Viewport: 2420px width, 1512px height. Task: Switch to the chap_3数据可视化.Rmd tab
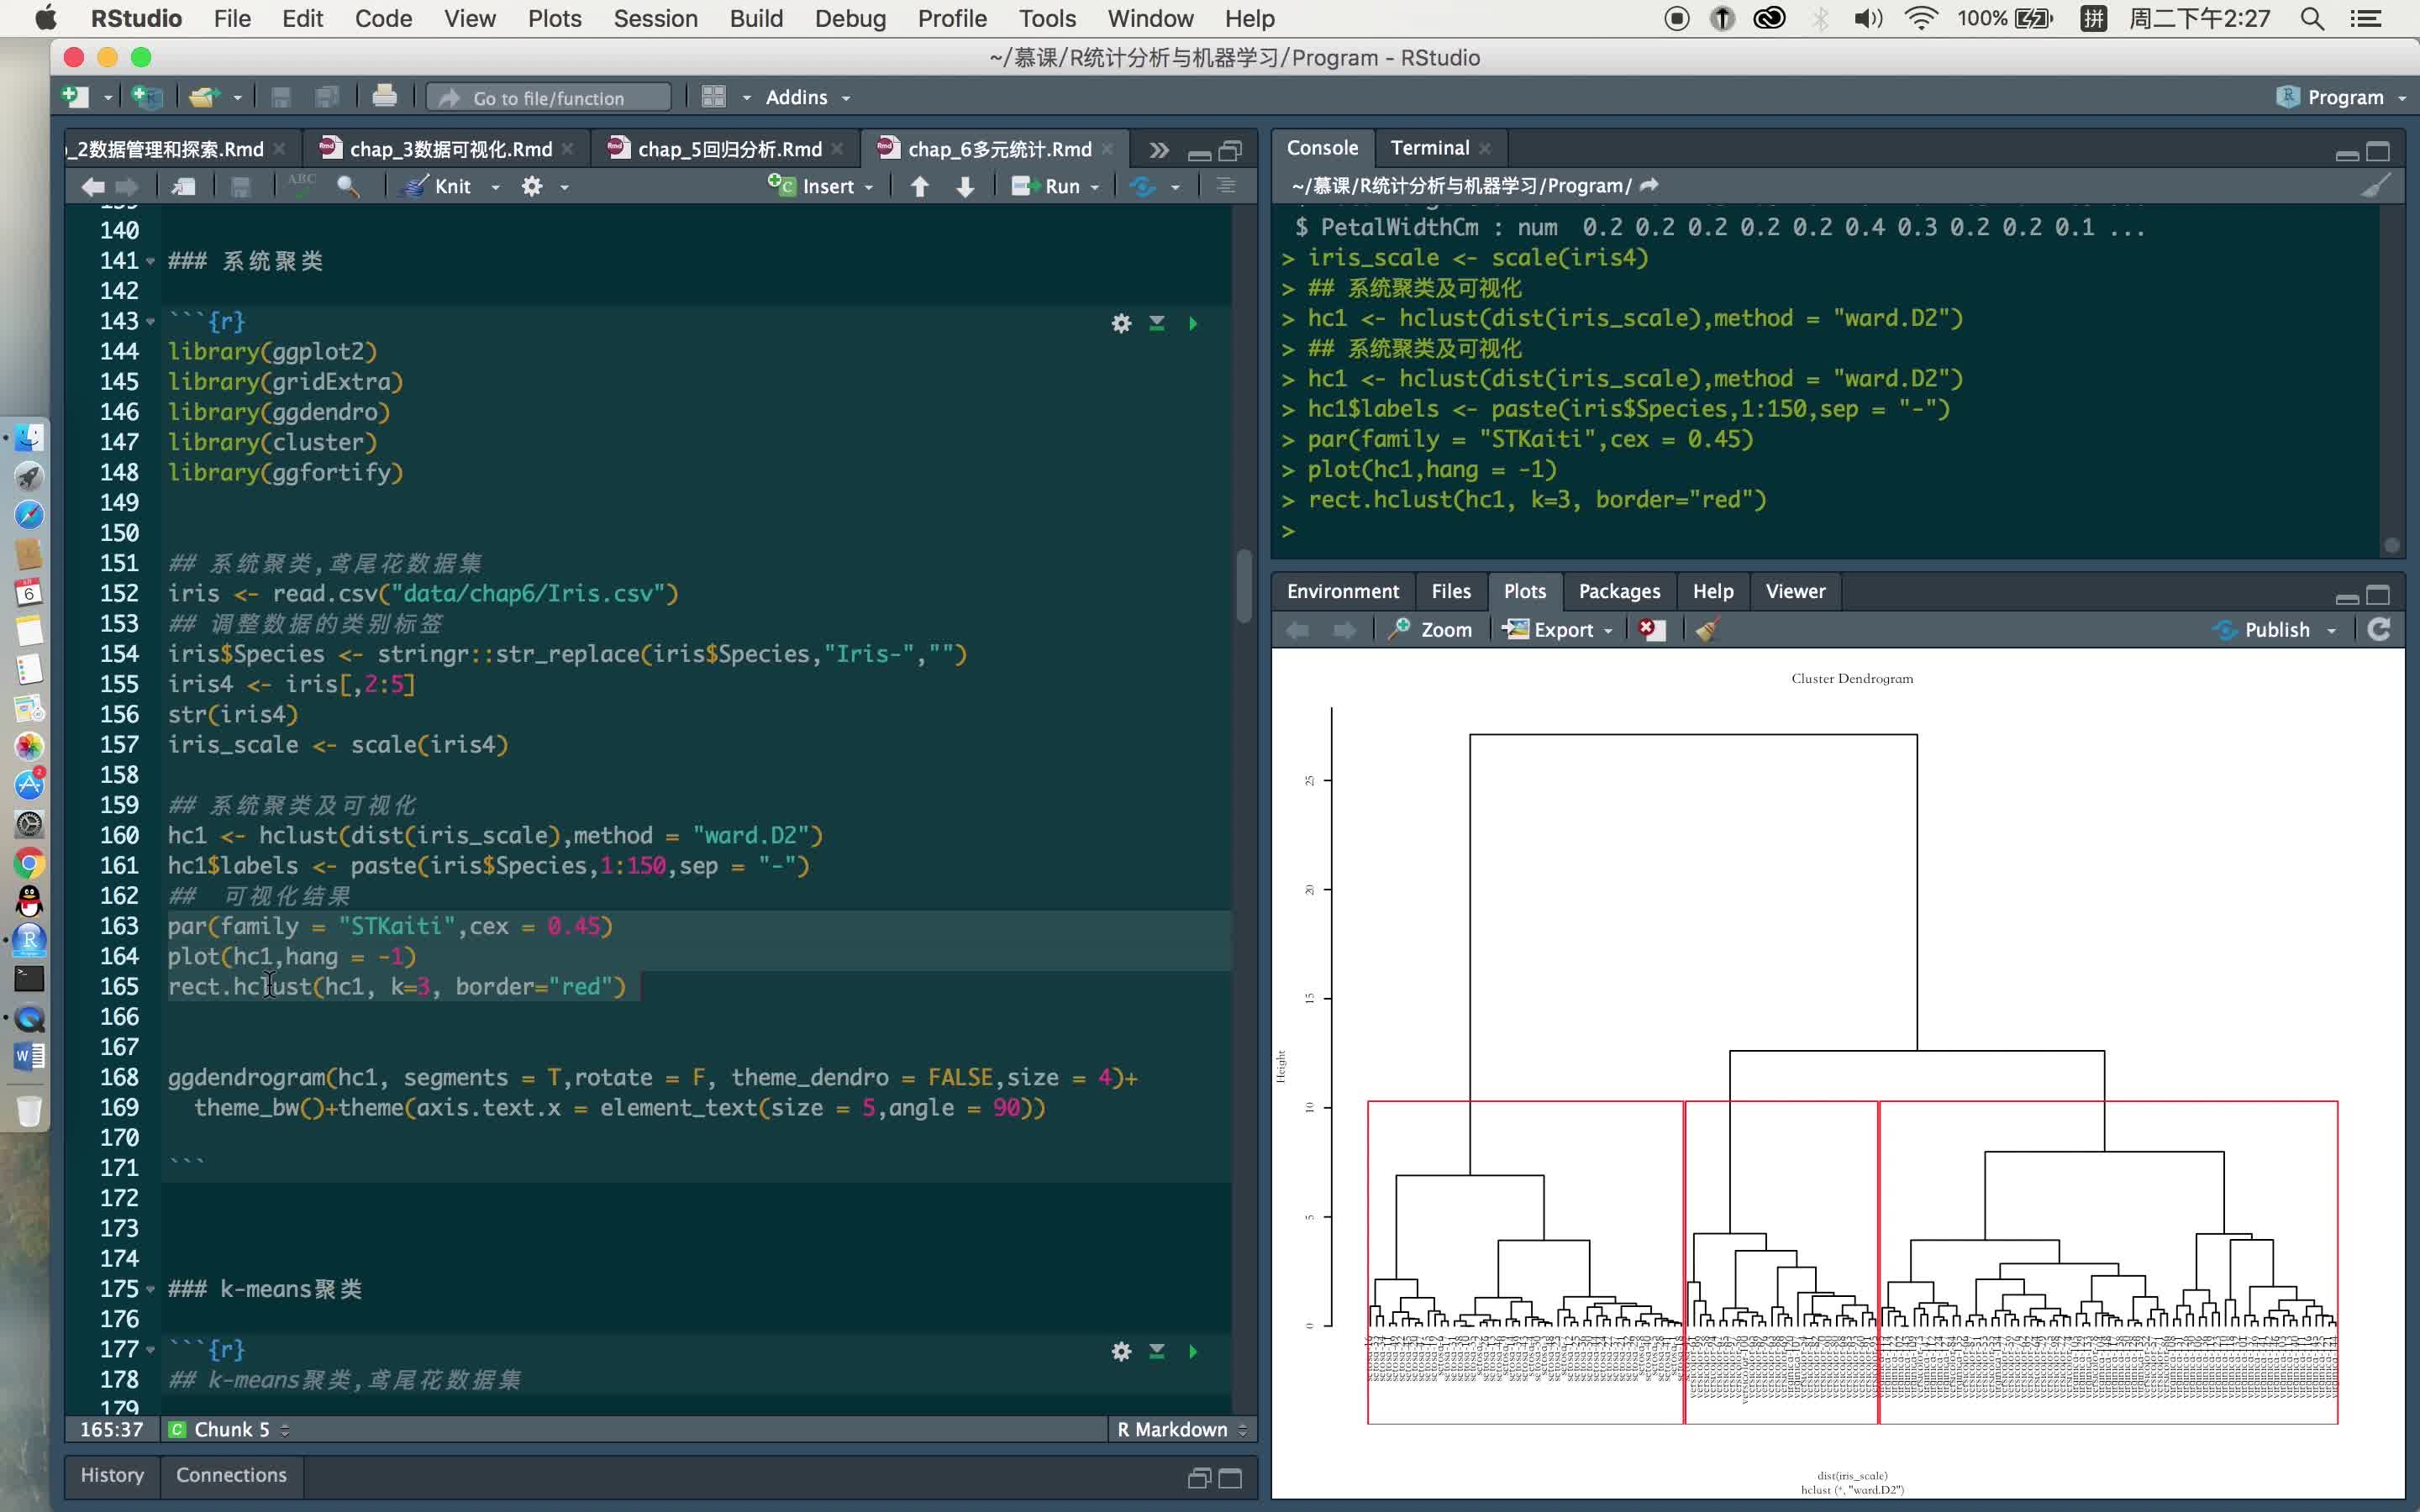point(450,149)
